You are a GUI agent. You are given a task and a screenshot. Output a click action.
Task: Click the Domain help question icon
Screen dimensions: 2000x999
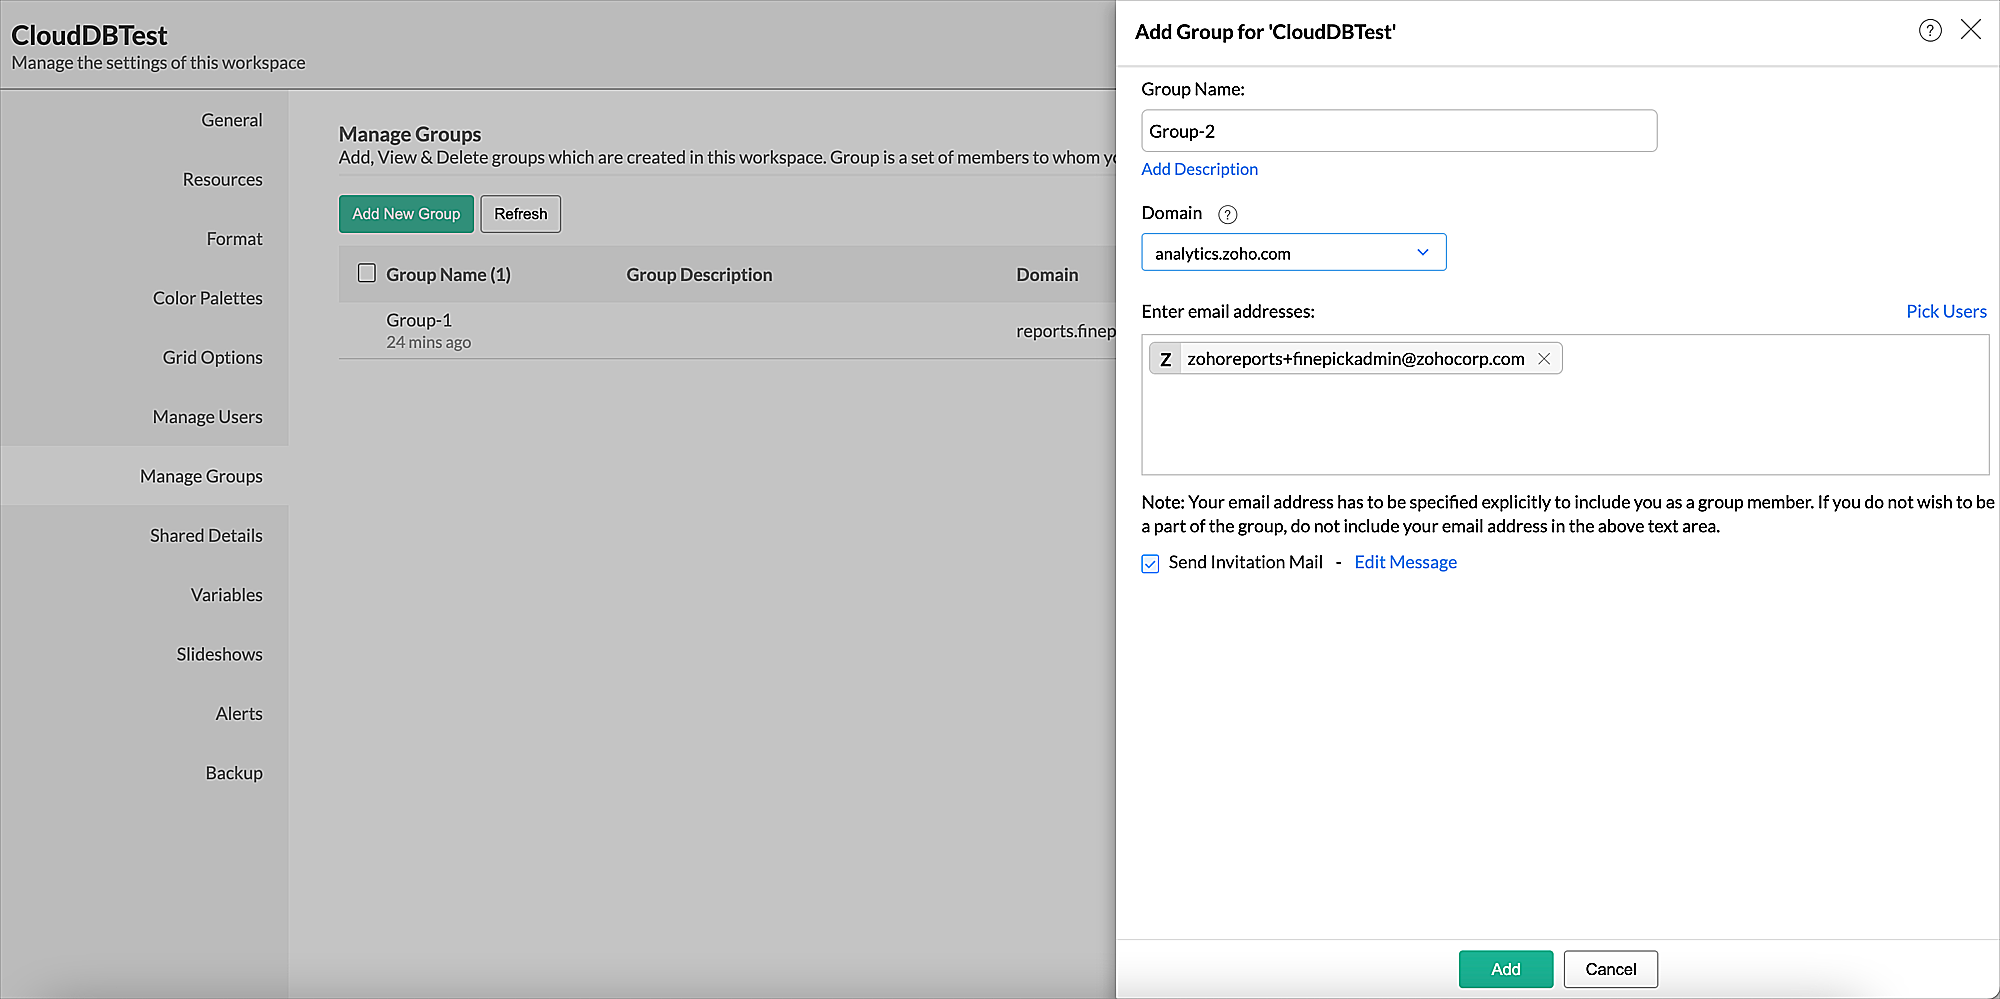tap(1227, 214)
